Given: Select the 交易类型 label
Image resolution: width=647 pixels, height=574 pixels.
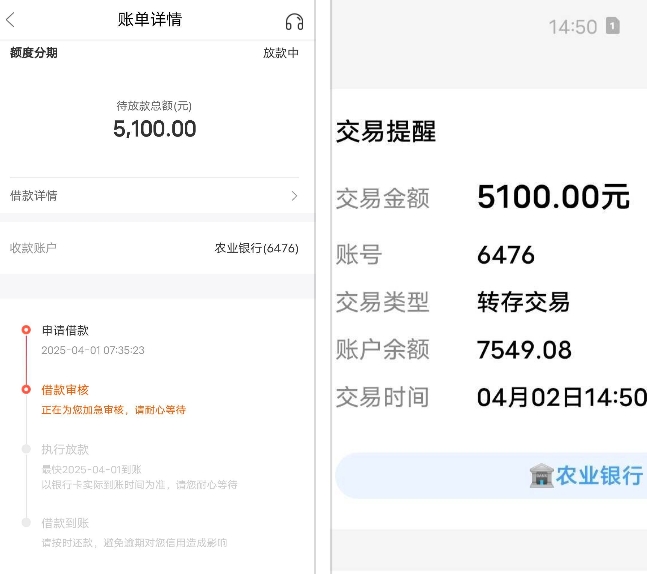Looking at the screenshot, I should pos(383,302).
